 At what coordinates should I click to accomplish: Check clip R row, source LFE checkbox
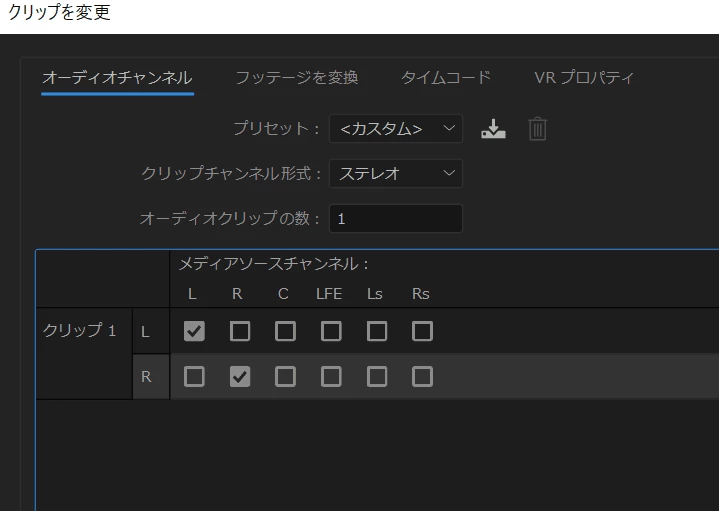coord(331,377)
